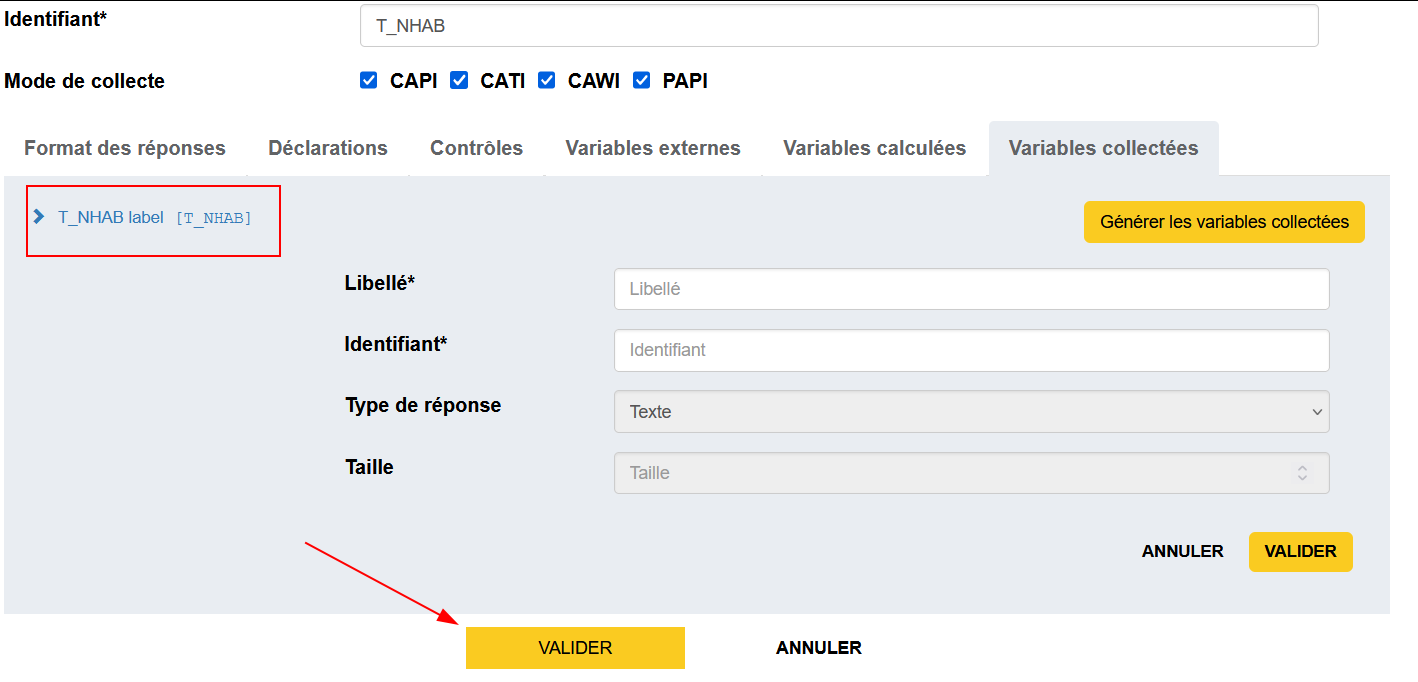Toggle the PAPI checkbox

641,81
